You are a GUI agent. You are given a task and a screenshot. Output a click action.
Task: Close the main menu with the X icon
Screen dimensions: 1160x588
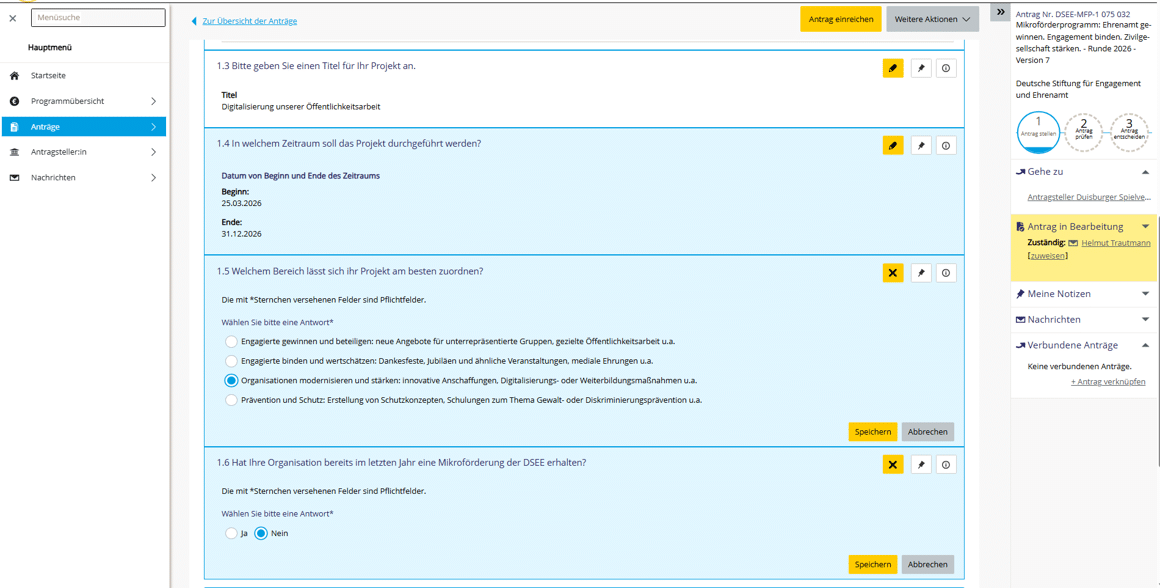click(13, 18)
